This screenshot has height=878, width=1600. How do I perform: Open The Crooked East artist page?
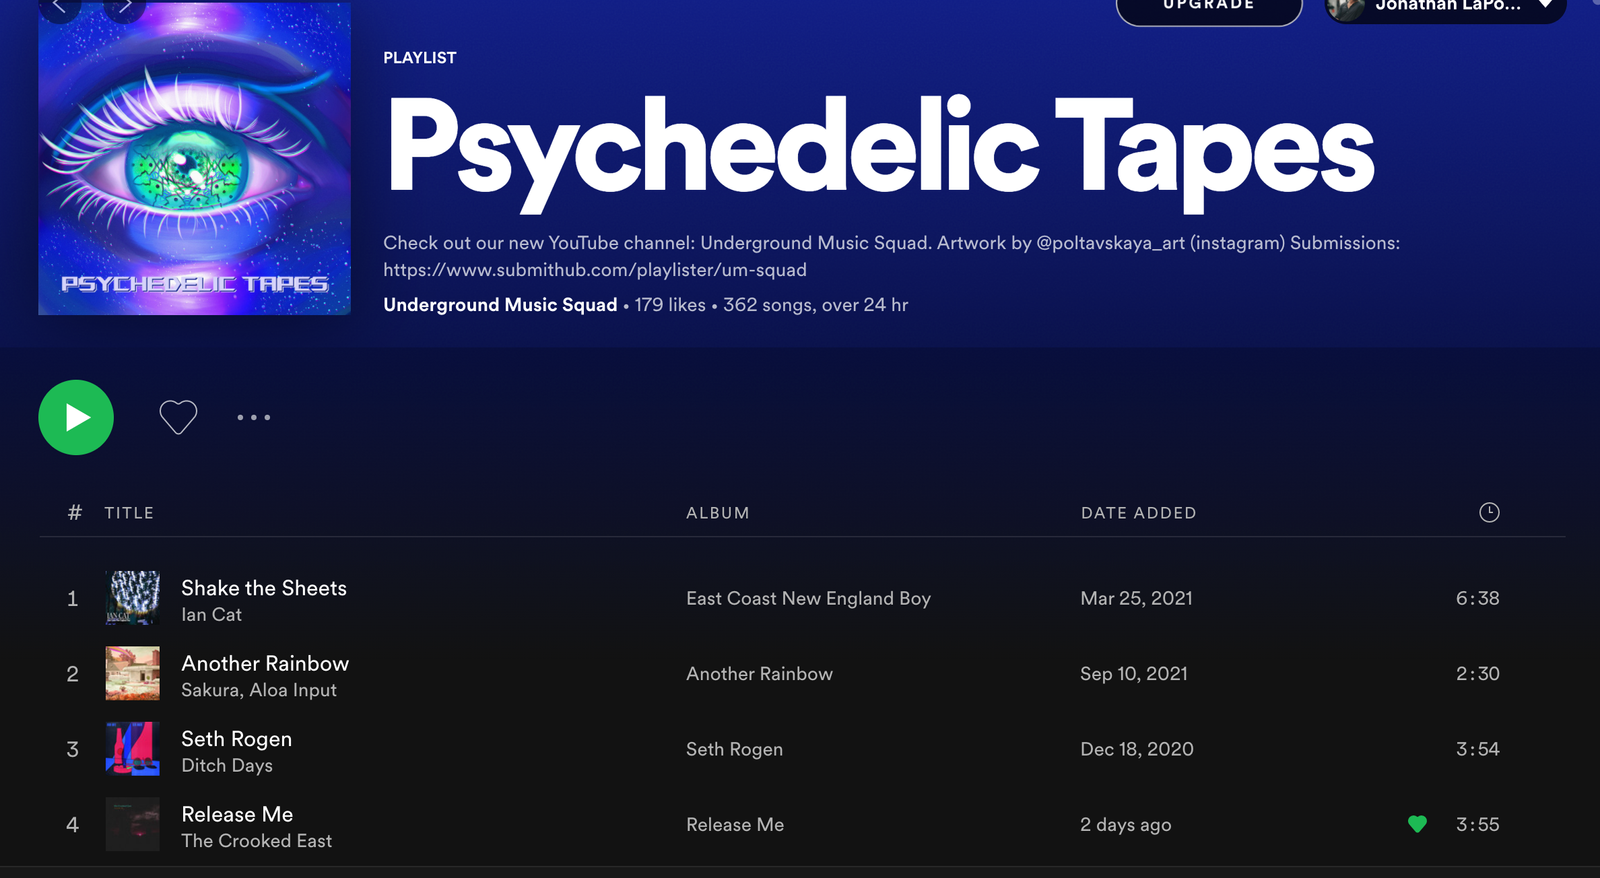pos(256,841)
